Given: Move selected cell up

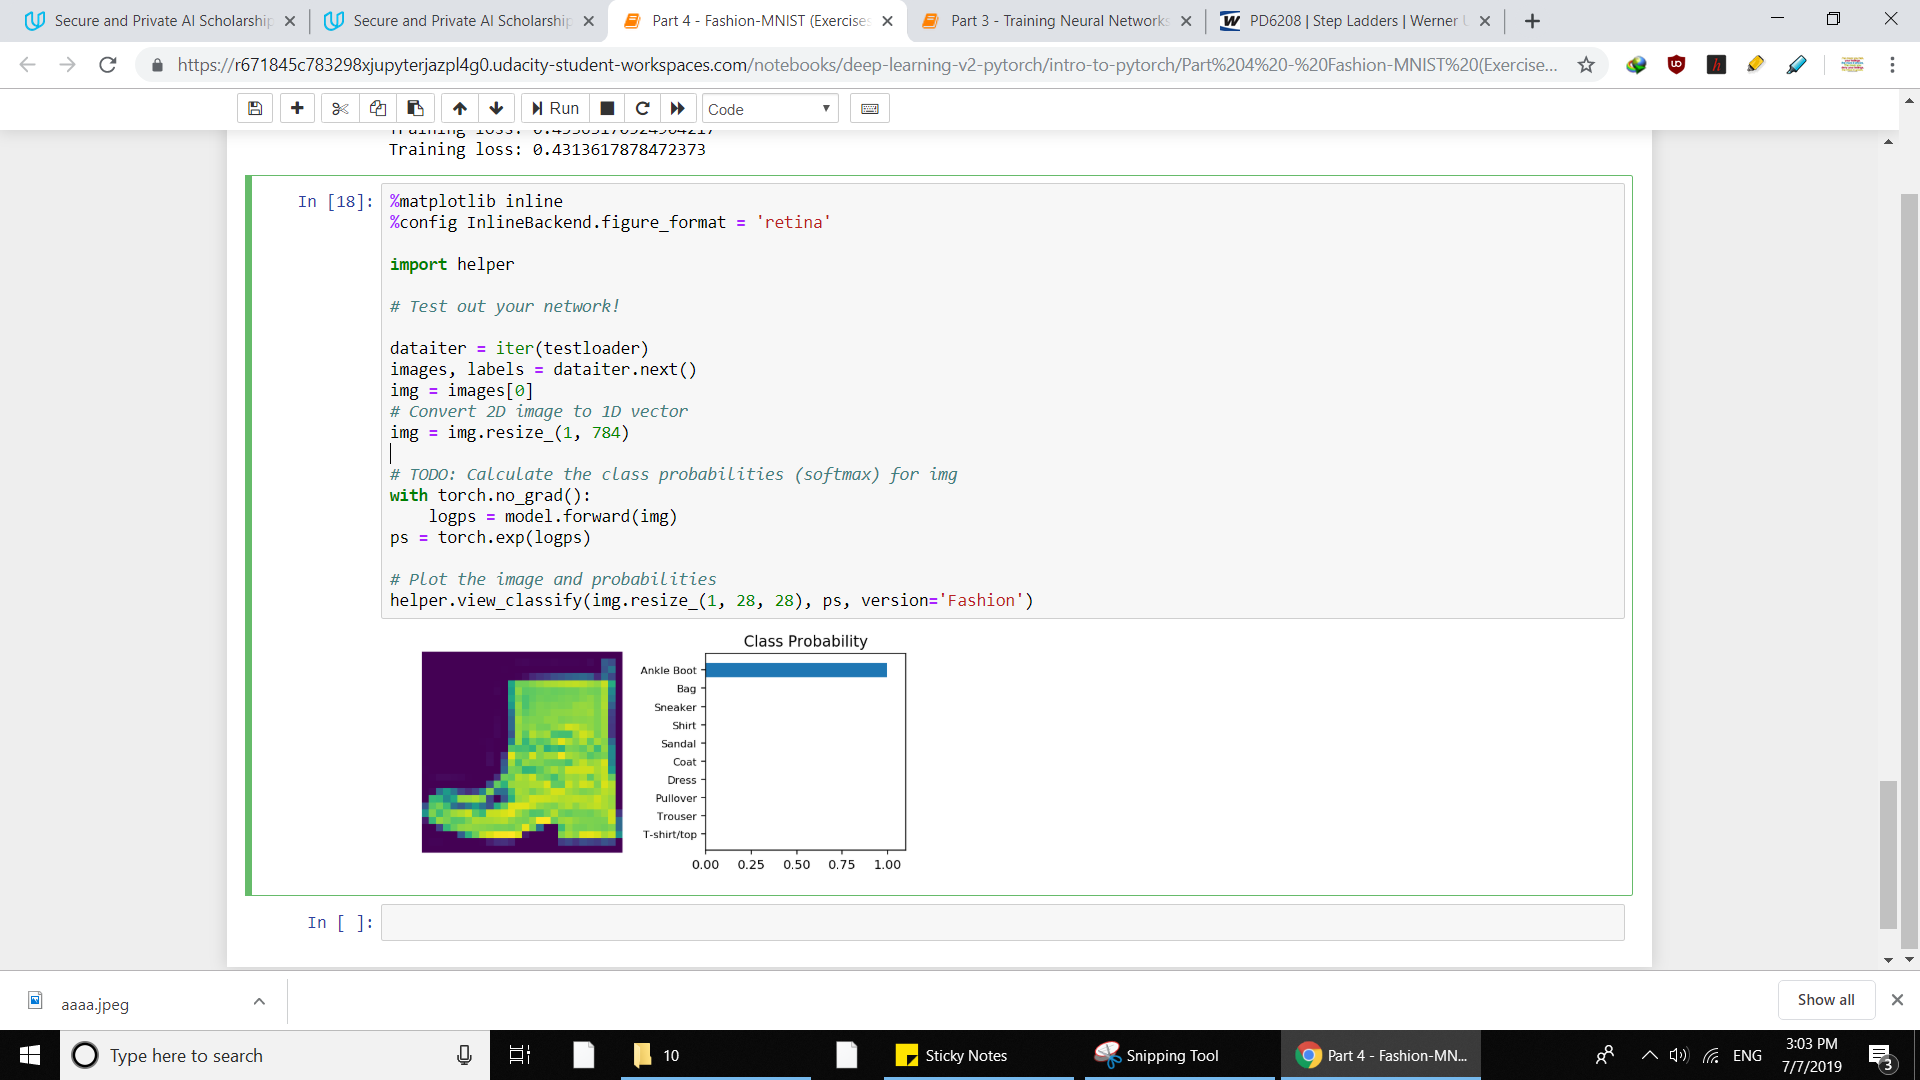Looking at the screenshot, I should point(460,109).
